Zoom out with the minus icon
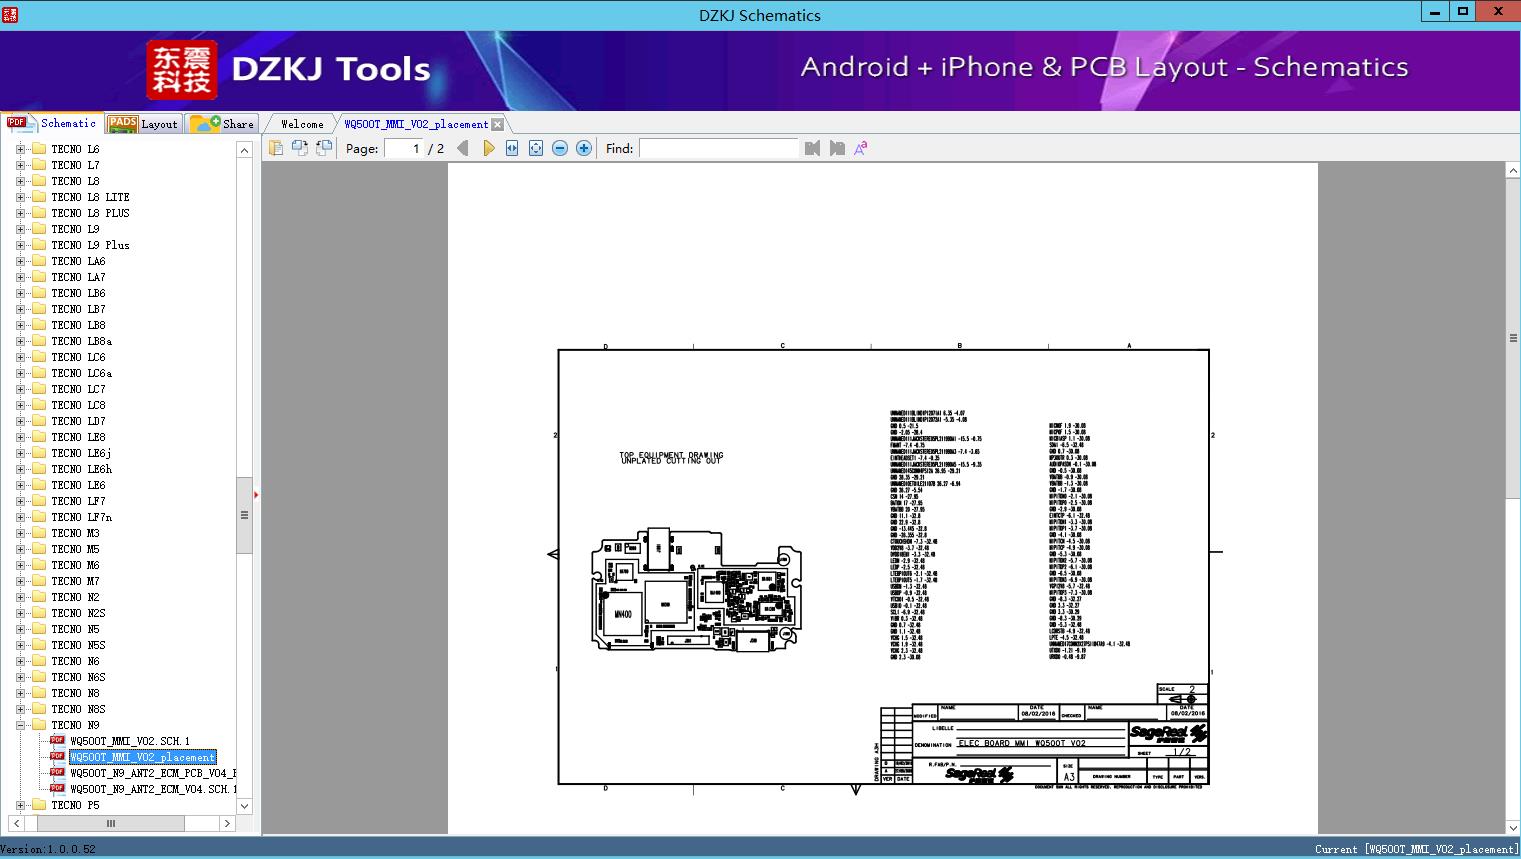 click(560, 148)
